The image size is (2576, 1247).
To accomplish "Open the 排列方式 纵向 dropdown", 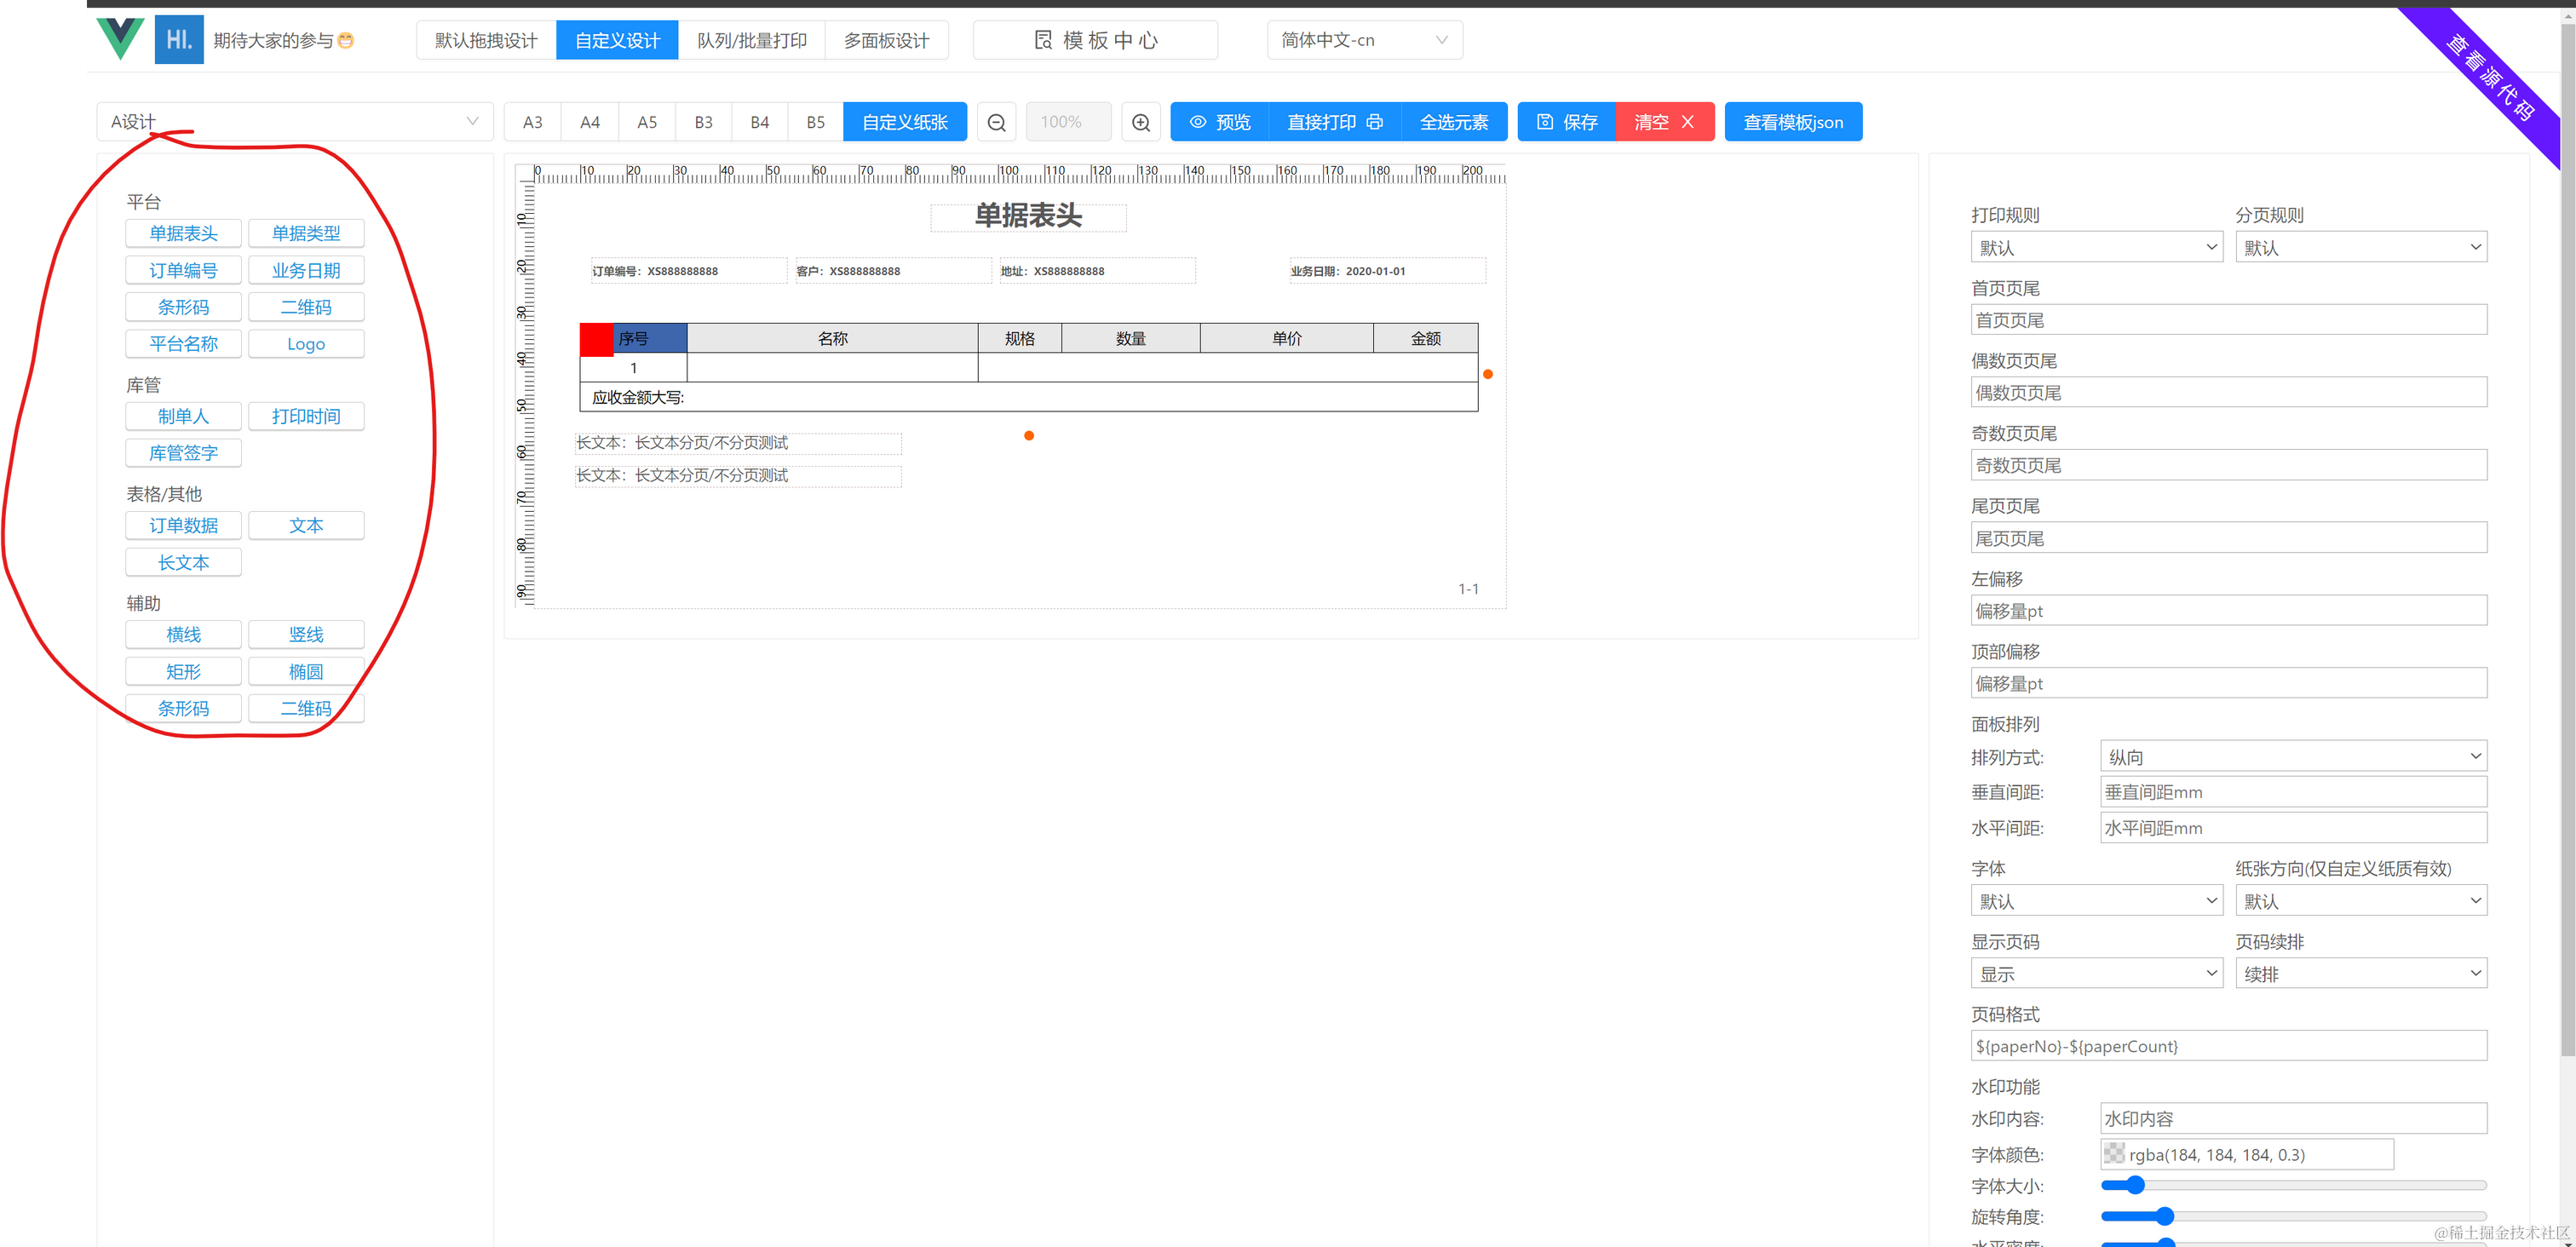I will [2292, 757].
